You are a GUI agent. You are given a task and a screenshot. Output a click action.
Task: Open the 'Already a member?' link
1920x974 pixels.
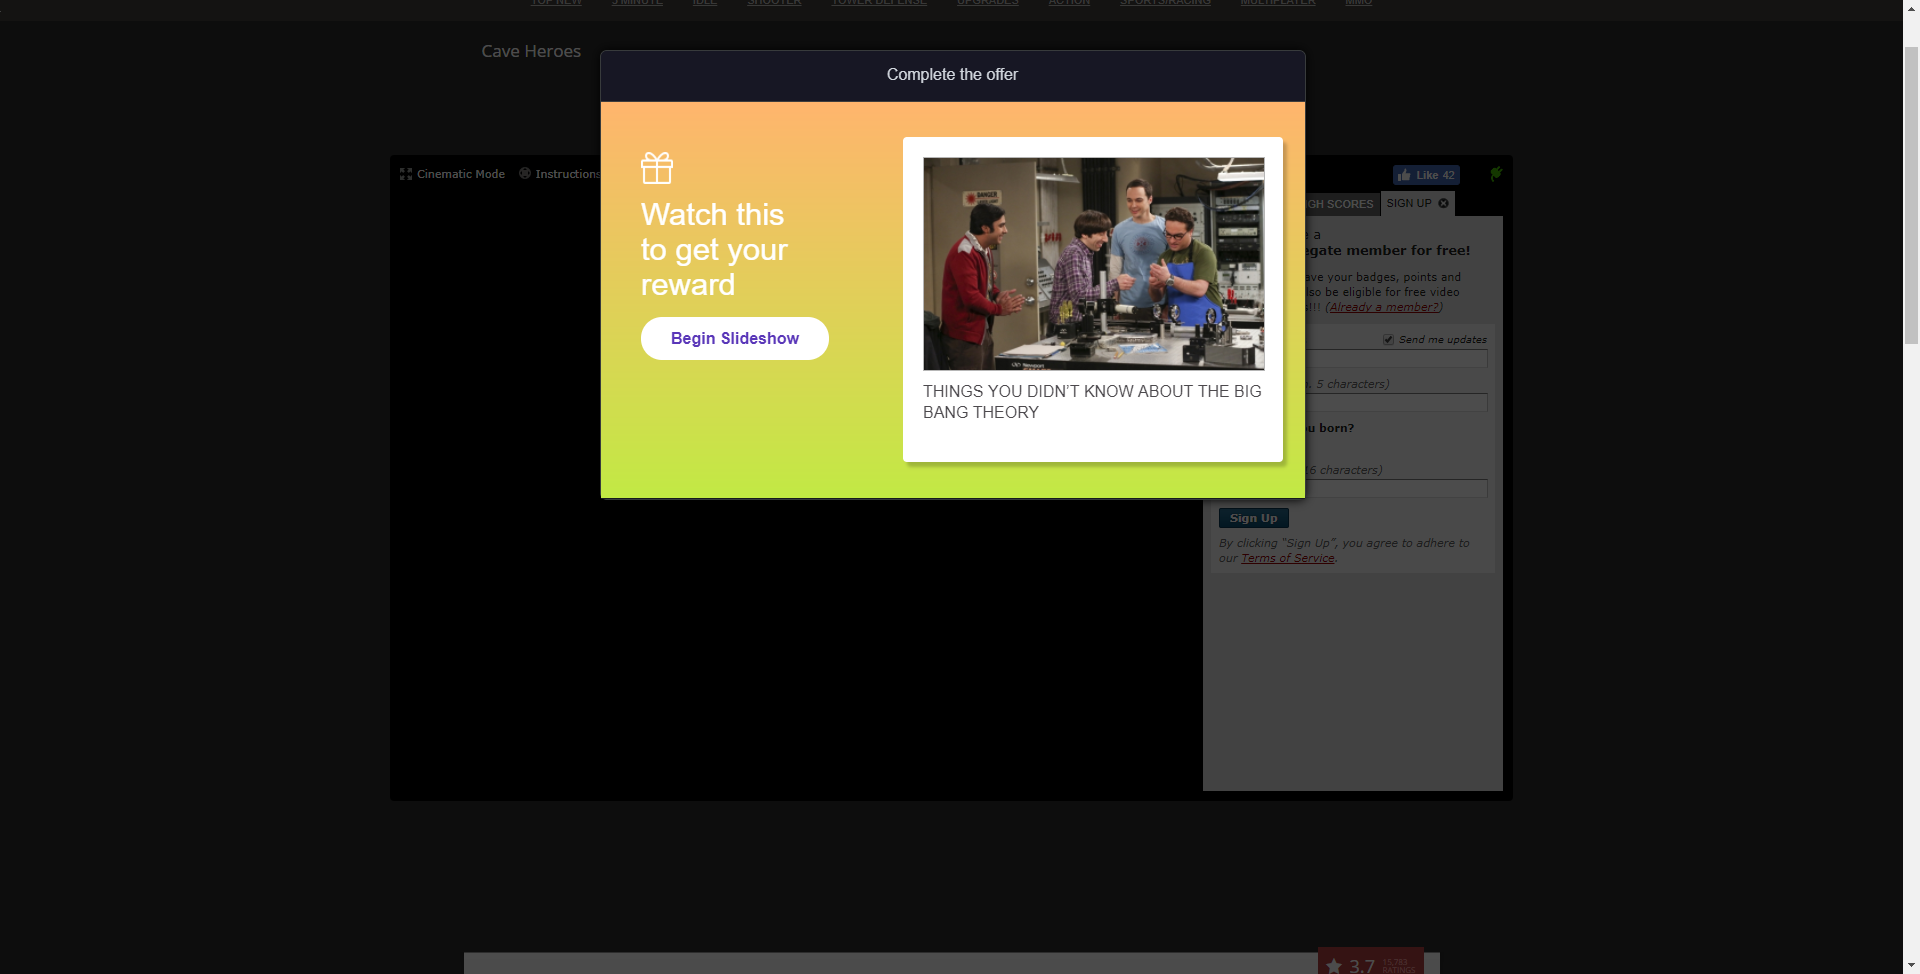point(1384,307)
